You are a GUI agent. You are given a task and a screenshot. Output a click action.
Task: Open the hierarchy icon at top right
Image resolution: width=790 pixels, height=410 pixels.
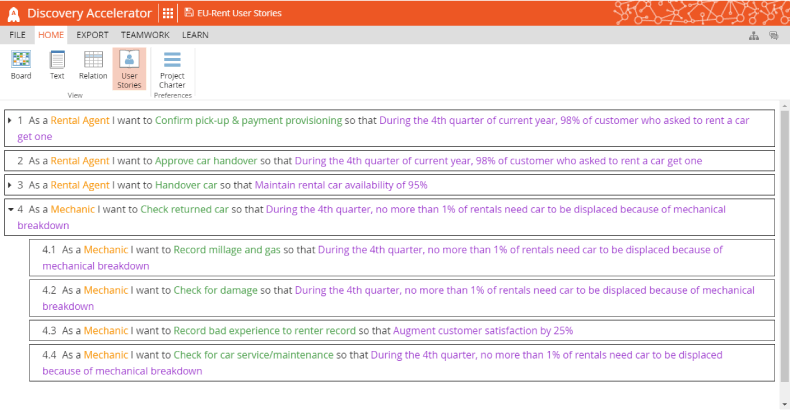point(754,35)
